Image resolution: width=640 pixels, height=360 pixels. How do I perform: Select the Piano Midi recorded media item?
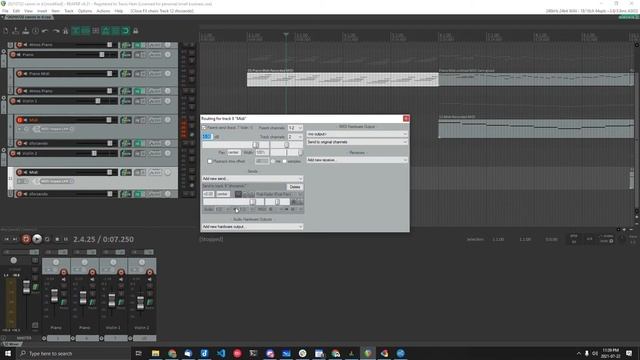[x=342, y=79]
